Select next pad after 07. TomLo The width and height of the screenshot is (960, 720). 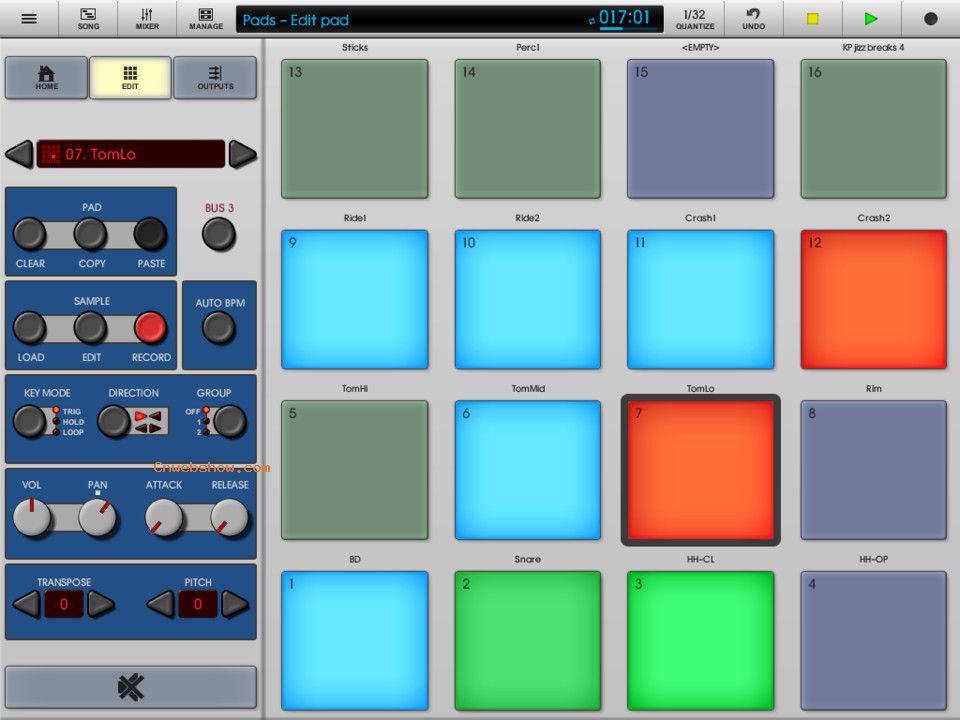tap(243, 154)
